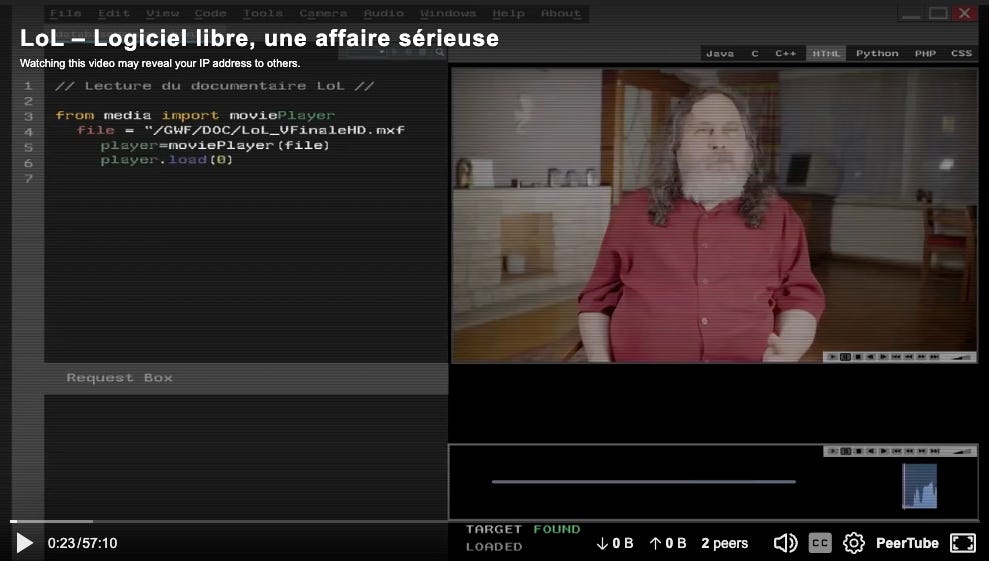Click the code line "player=moviePlayer(file)"
This screenshot has height=561, width=989.
pyautogui.click(x=214, y=145)
